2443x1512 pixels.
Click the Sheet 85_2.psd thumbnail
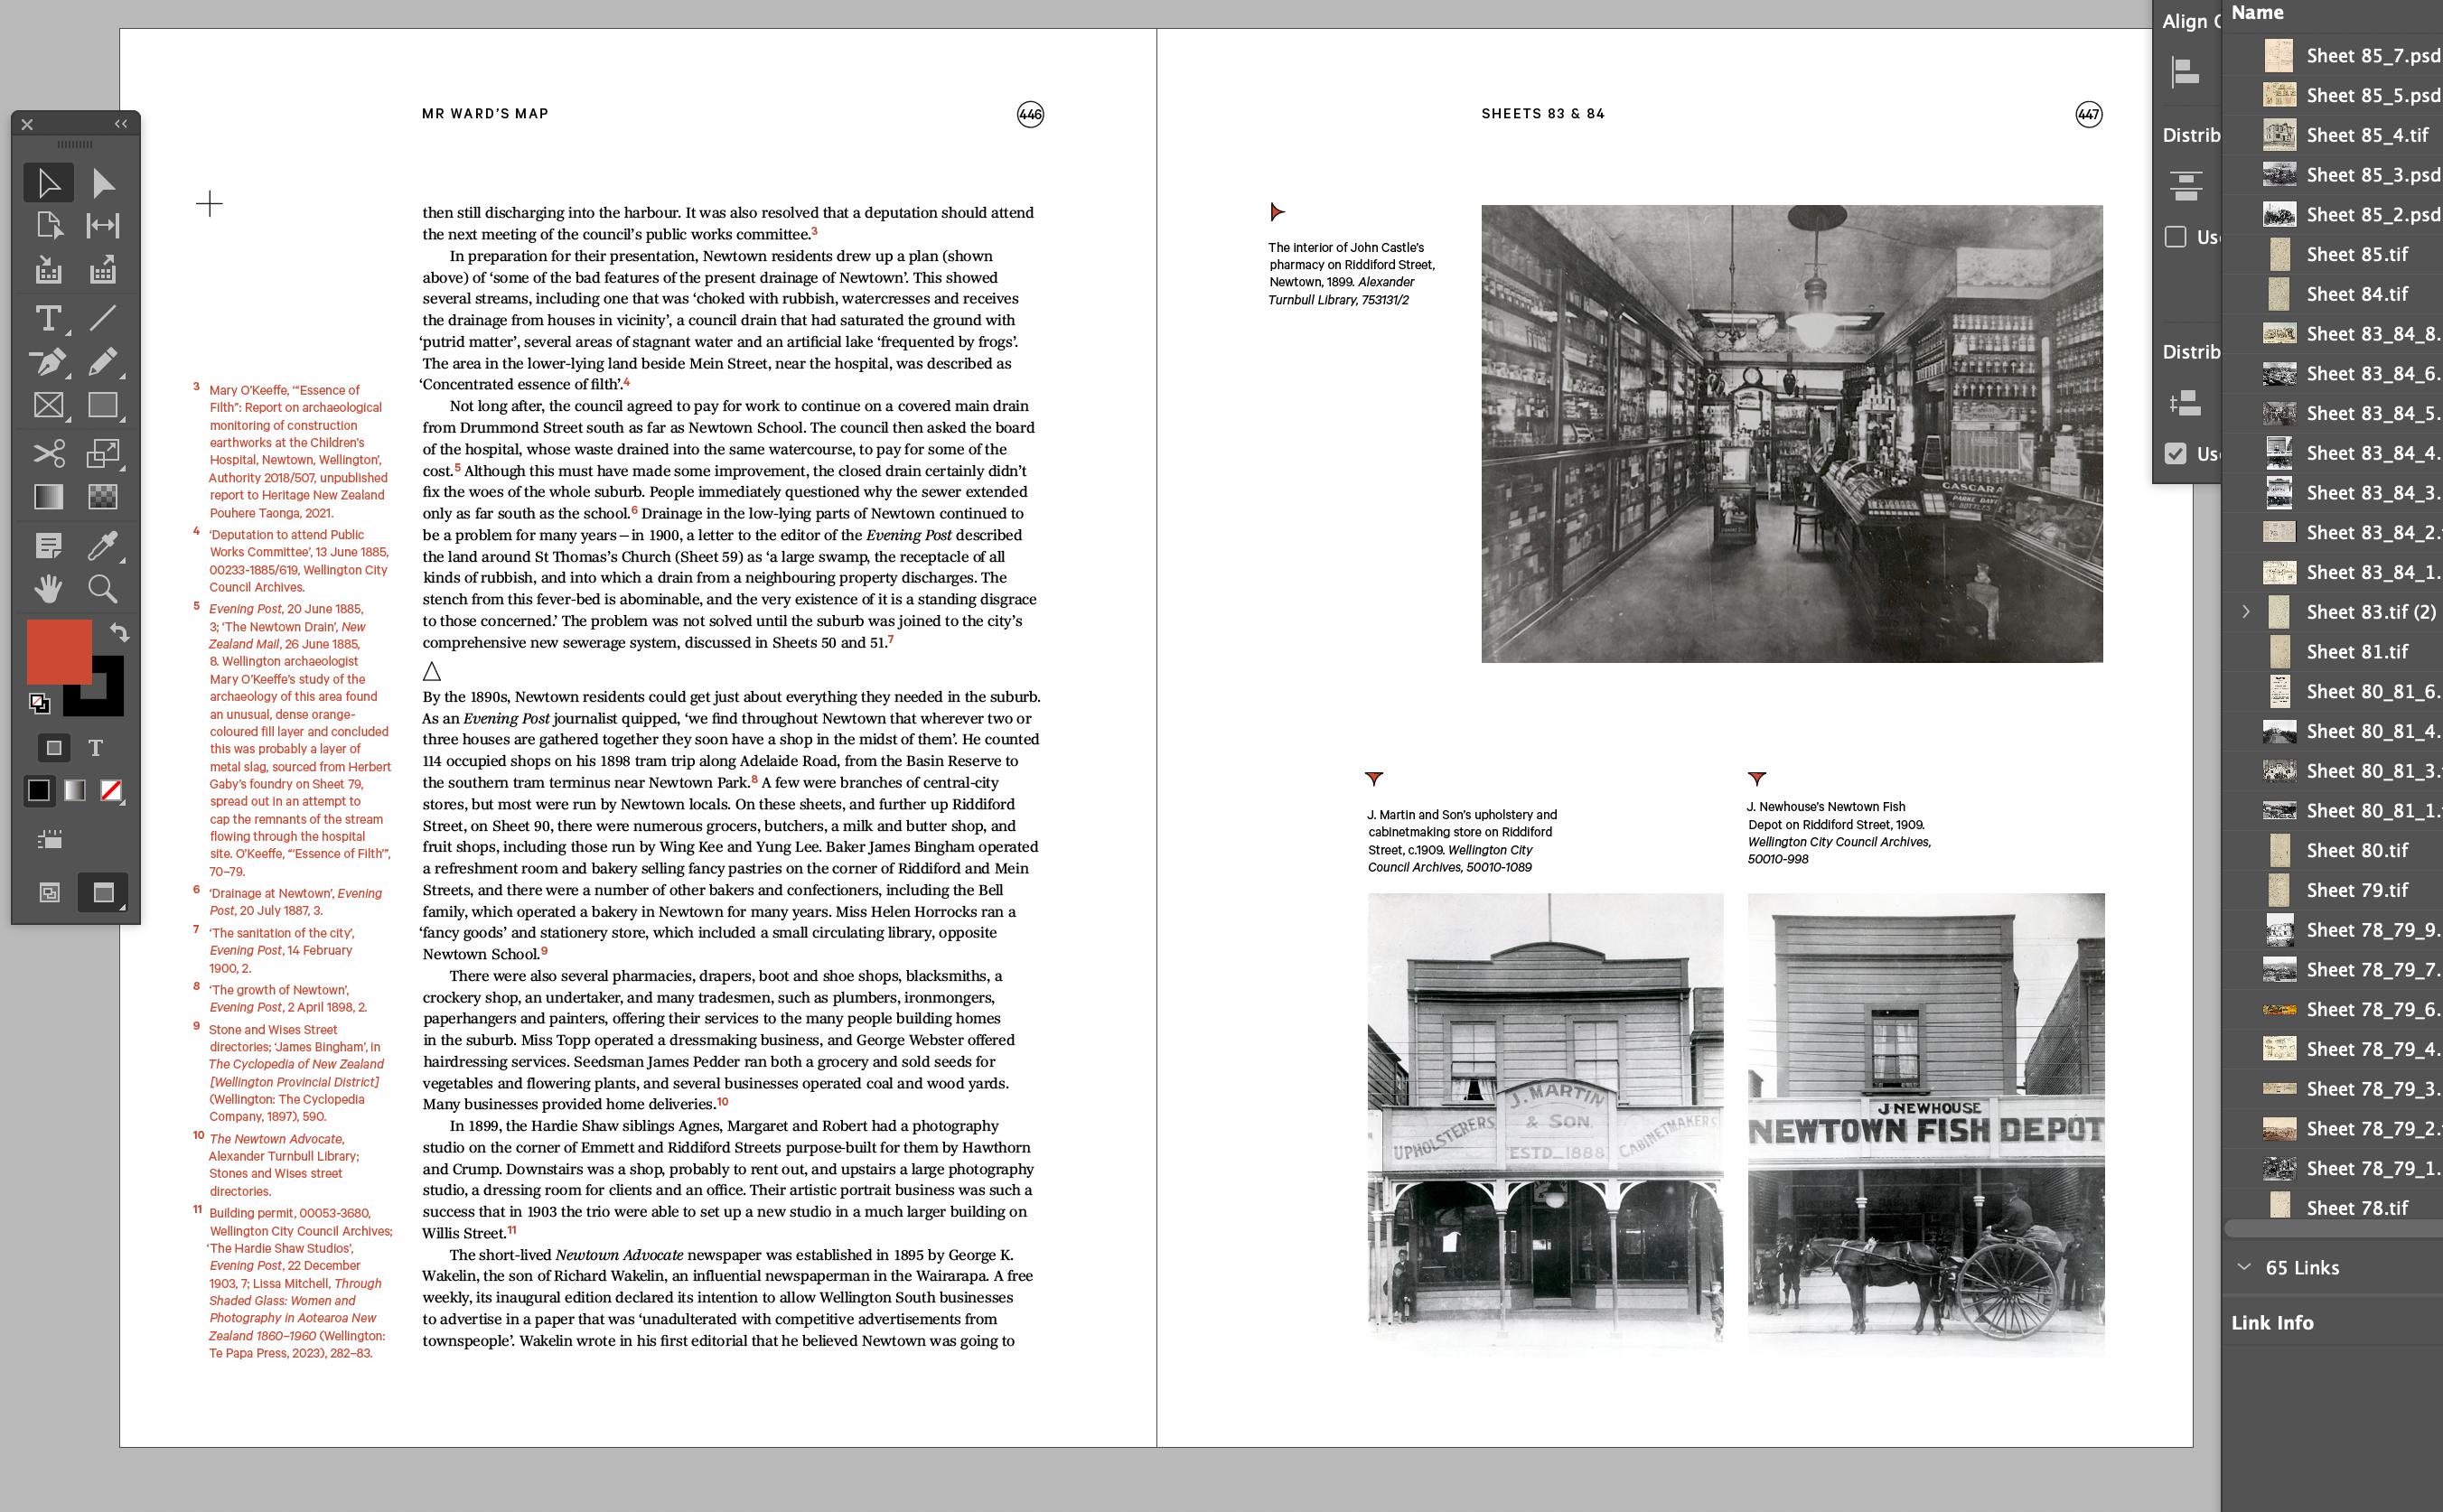[x=2279, y=214]
